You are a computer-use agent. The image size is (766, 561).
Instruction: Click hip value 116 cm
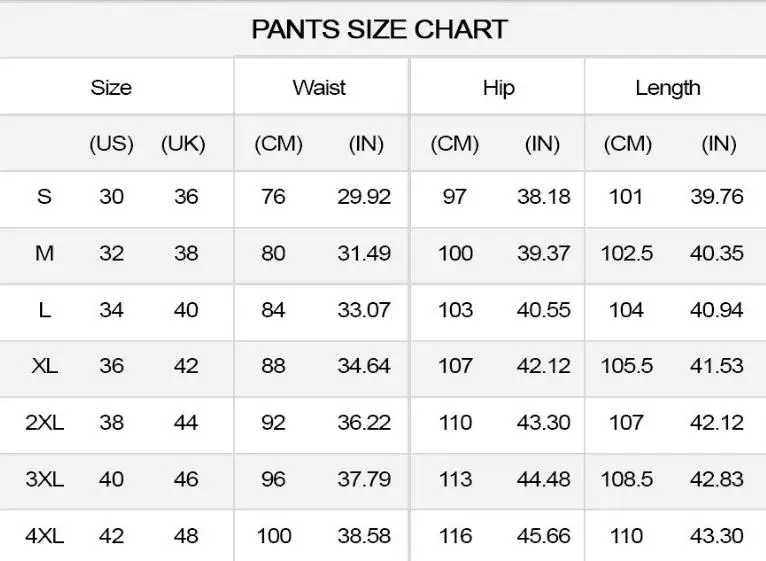point(455,536)
